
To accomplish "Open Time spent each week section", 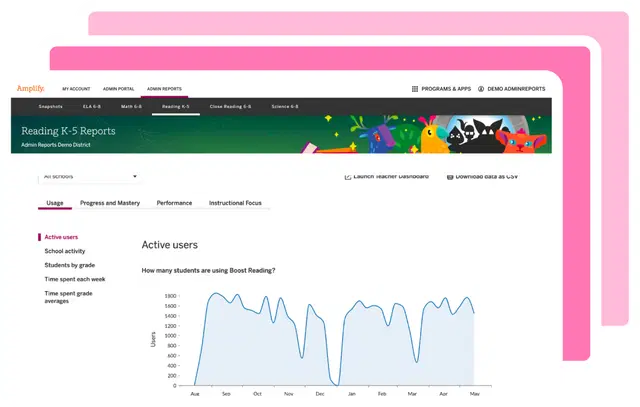I will point(74,279).
